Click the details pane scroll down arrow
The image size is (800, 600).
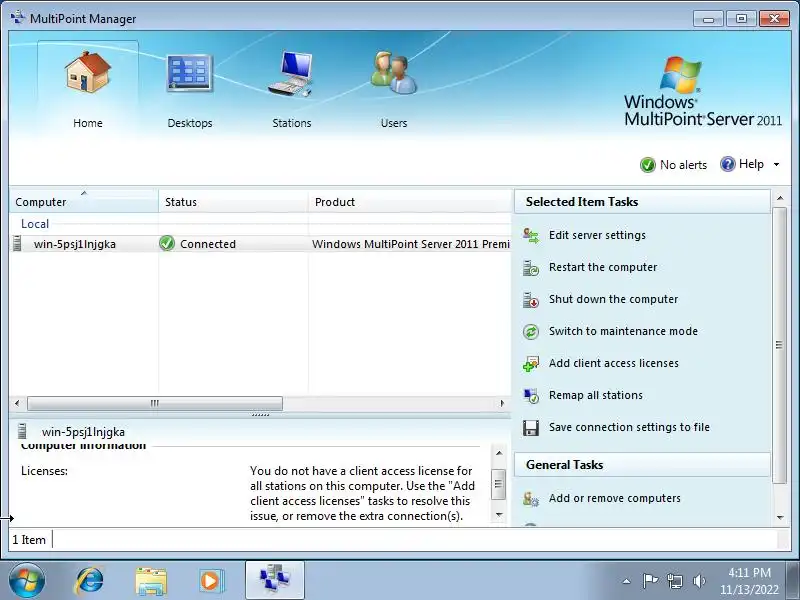(499, 515)
